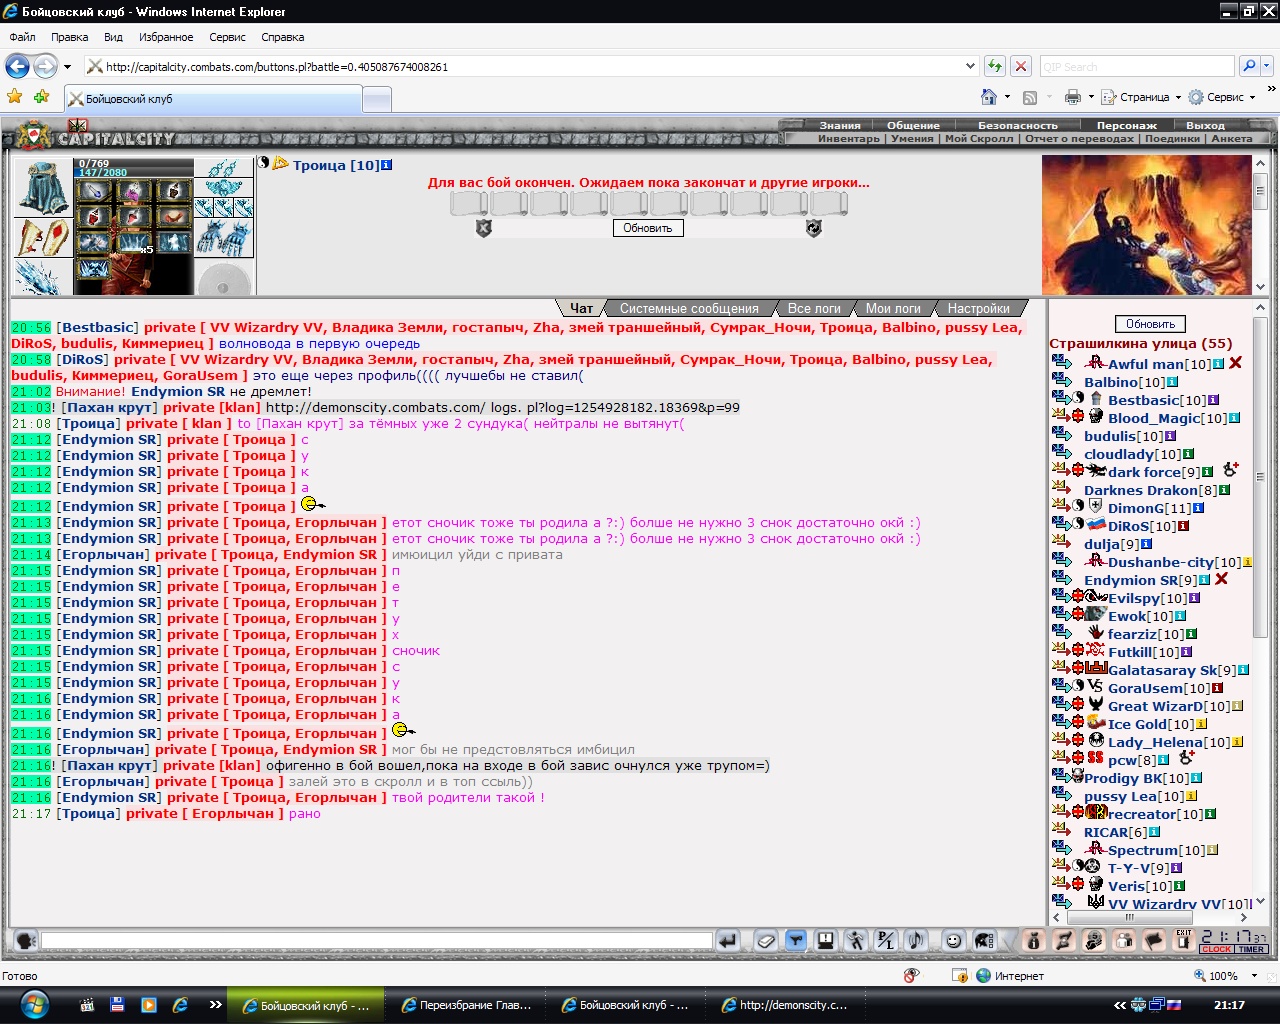The width and height of the screenshot is (1280, 1024).
Task: Click the pink scroll icon in the bottom toolbar
Action: 1064,940
